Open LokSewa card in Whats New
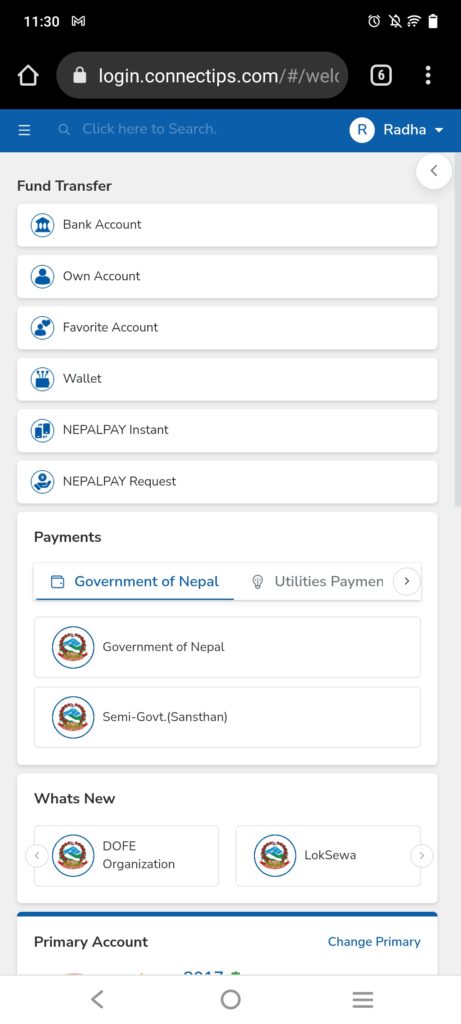This screenshot has width=461, height=1024. tap(328, 856)
